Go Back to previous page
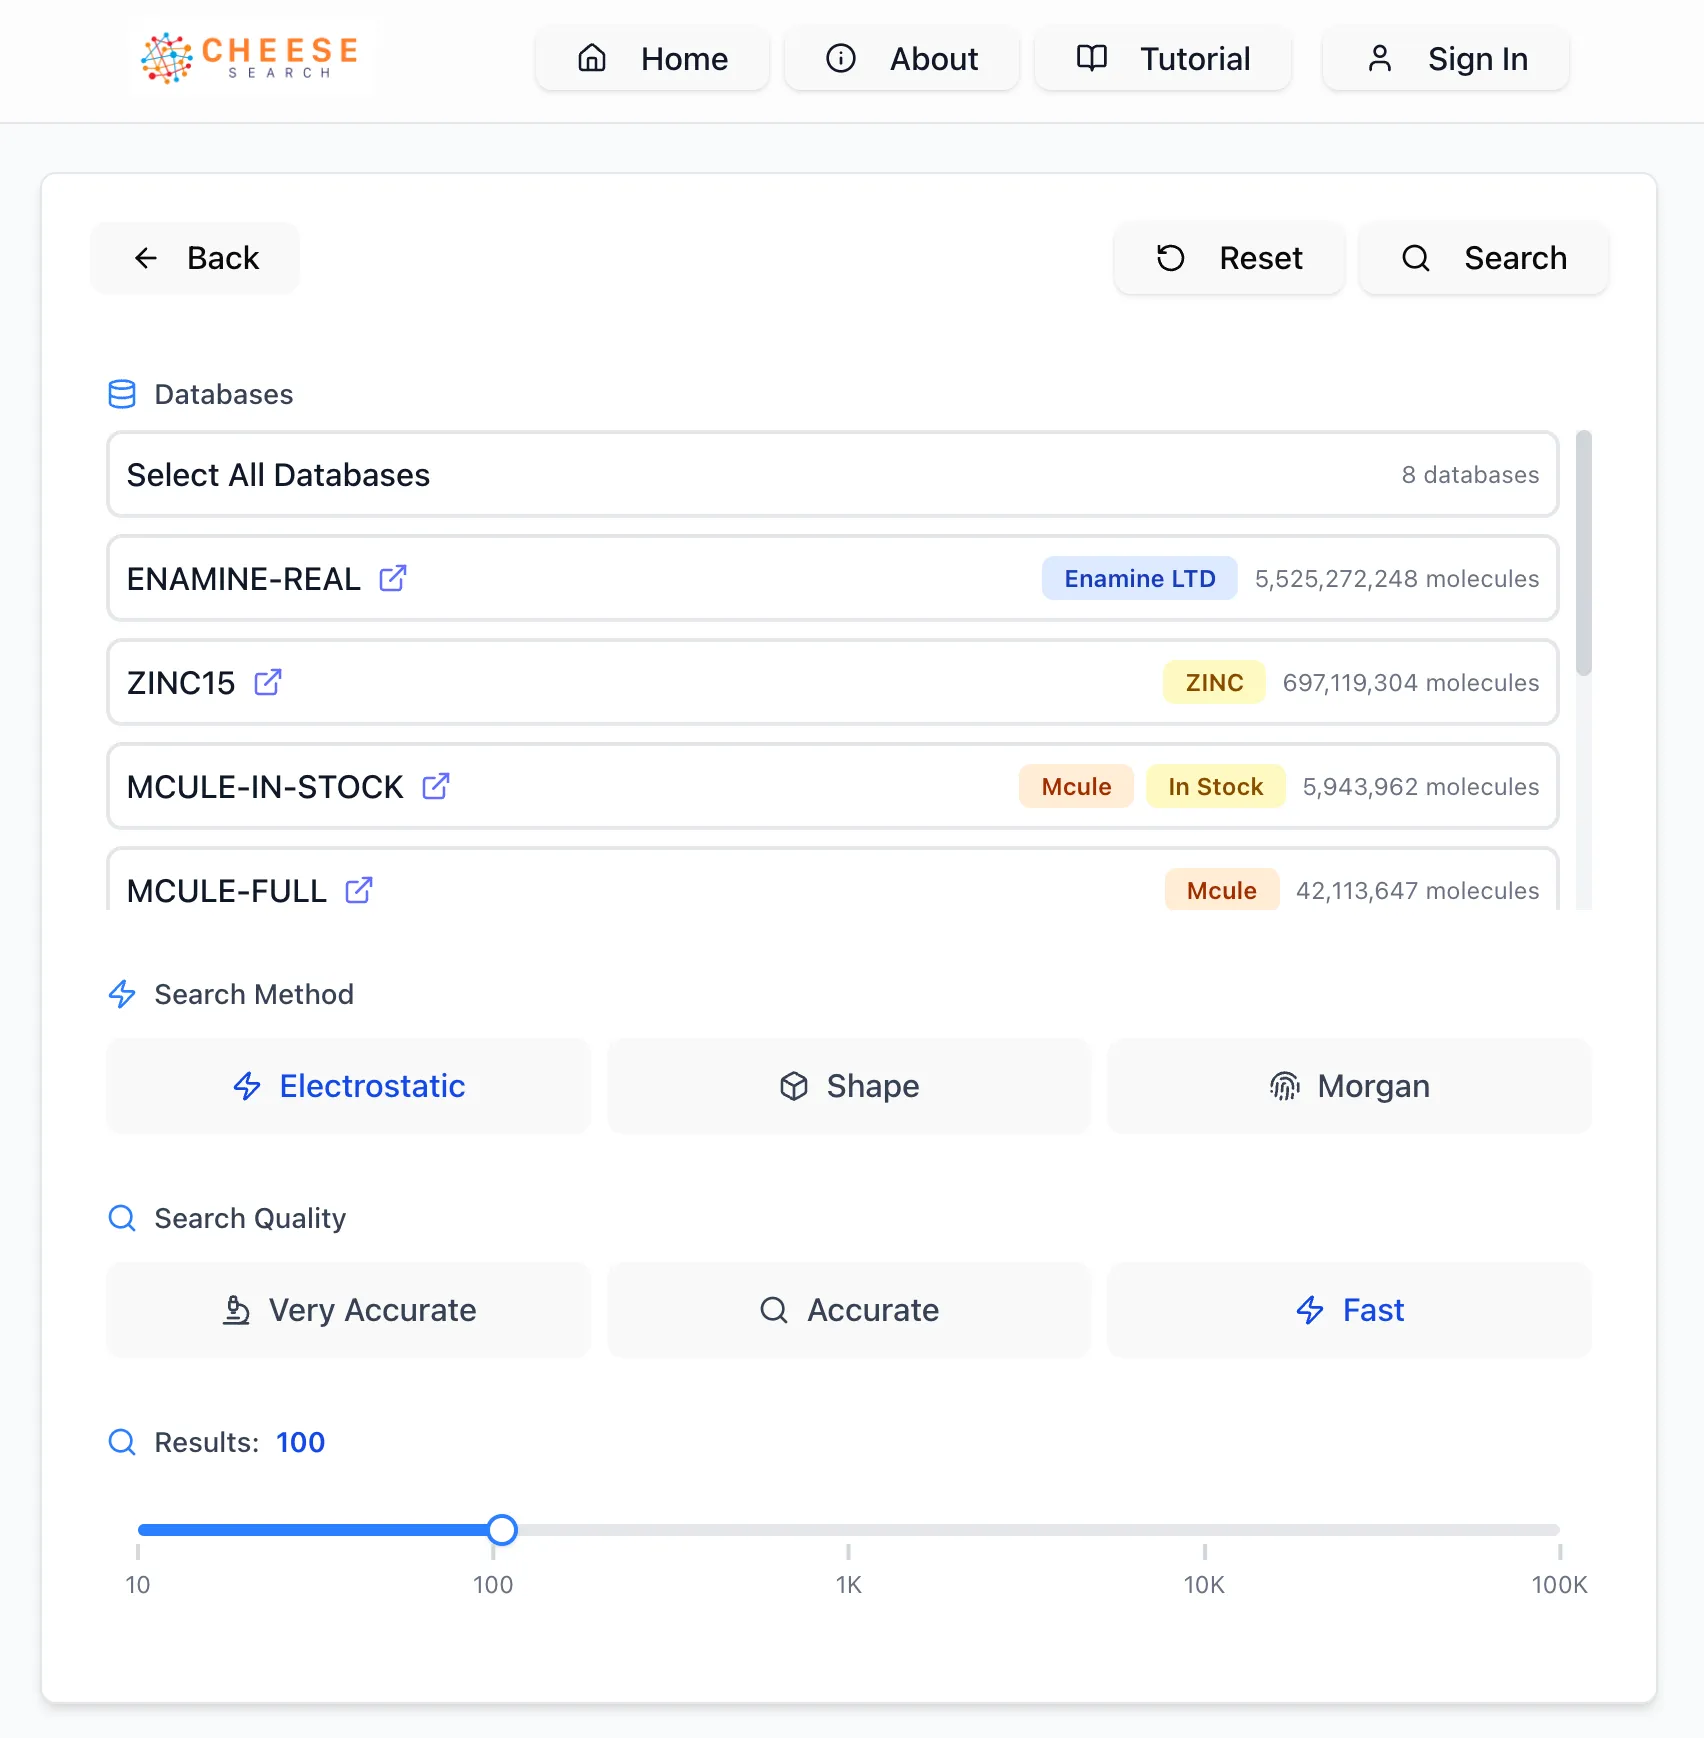Image resolution: width=1704 pixels, height=1738 pixels. click(195, 258)
